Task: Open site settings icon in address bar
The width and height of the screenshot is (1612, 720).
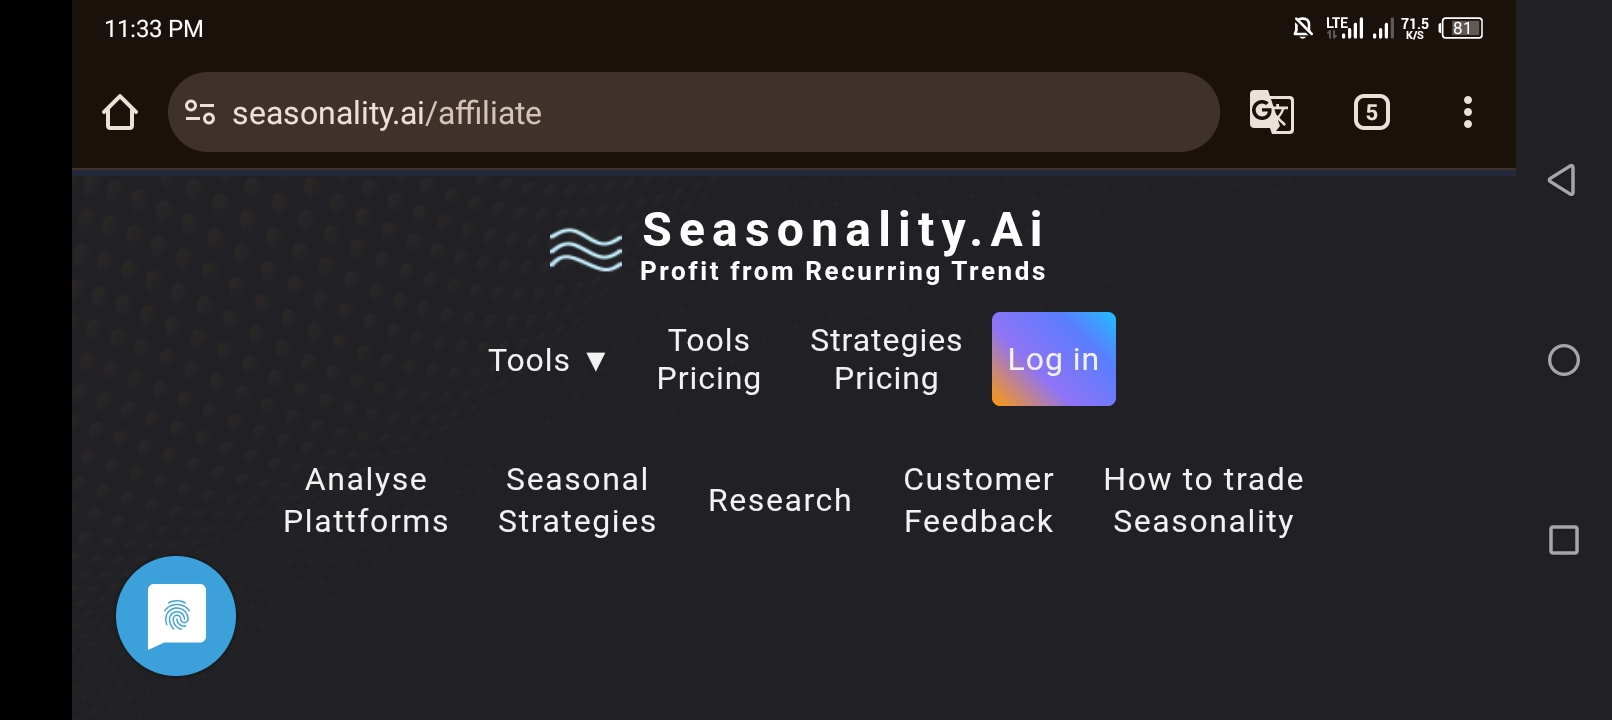Action: coord(200,112)
